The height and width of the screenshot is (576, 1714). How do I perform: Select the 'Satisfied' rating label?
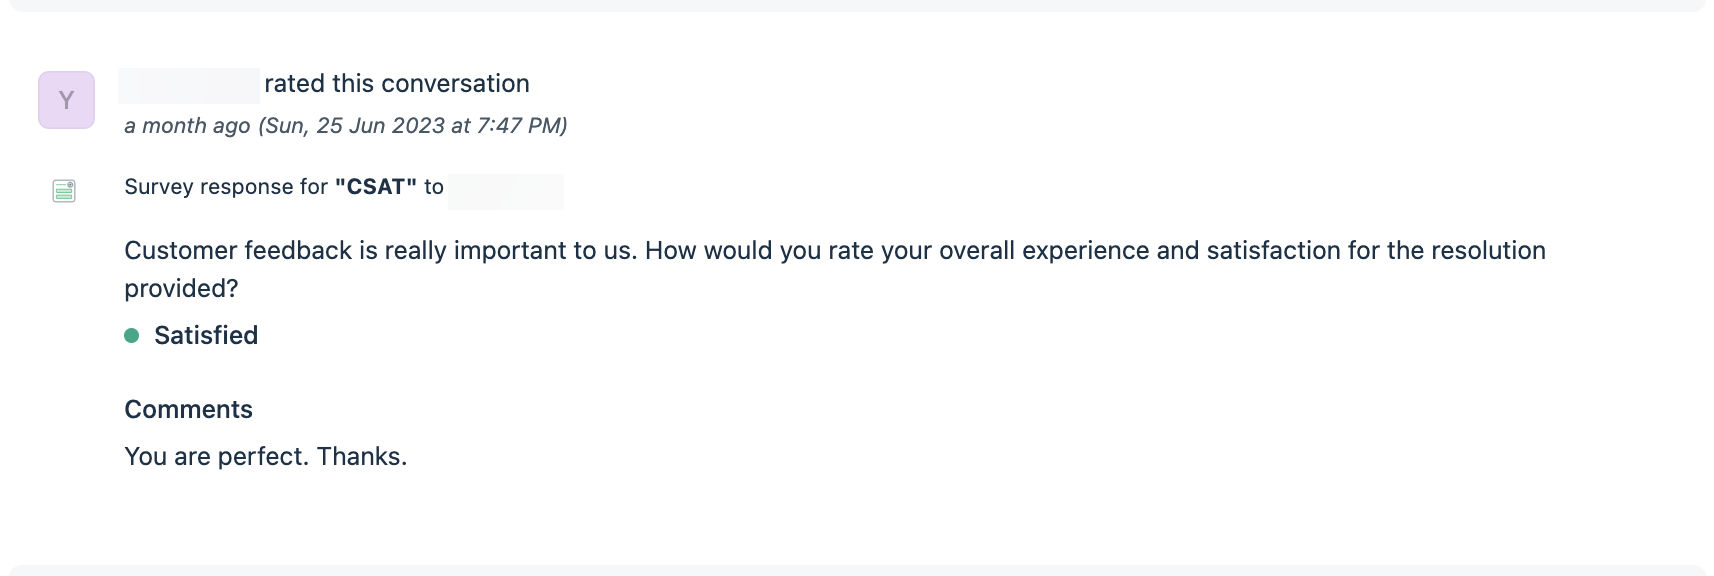point(206,336)
